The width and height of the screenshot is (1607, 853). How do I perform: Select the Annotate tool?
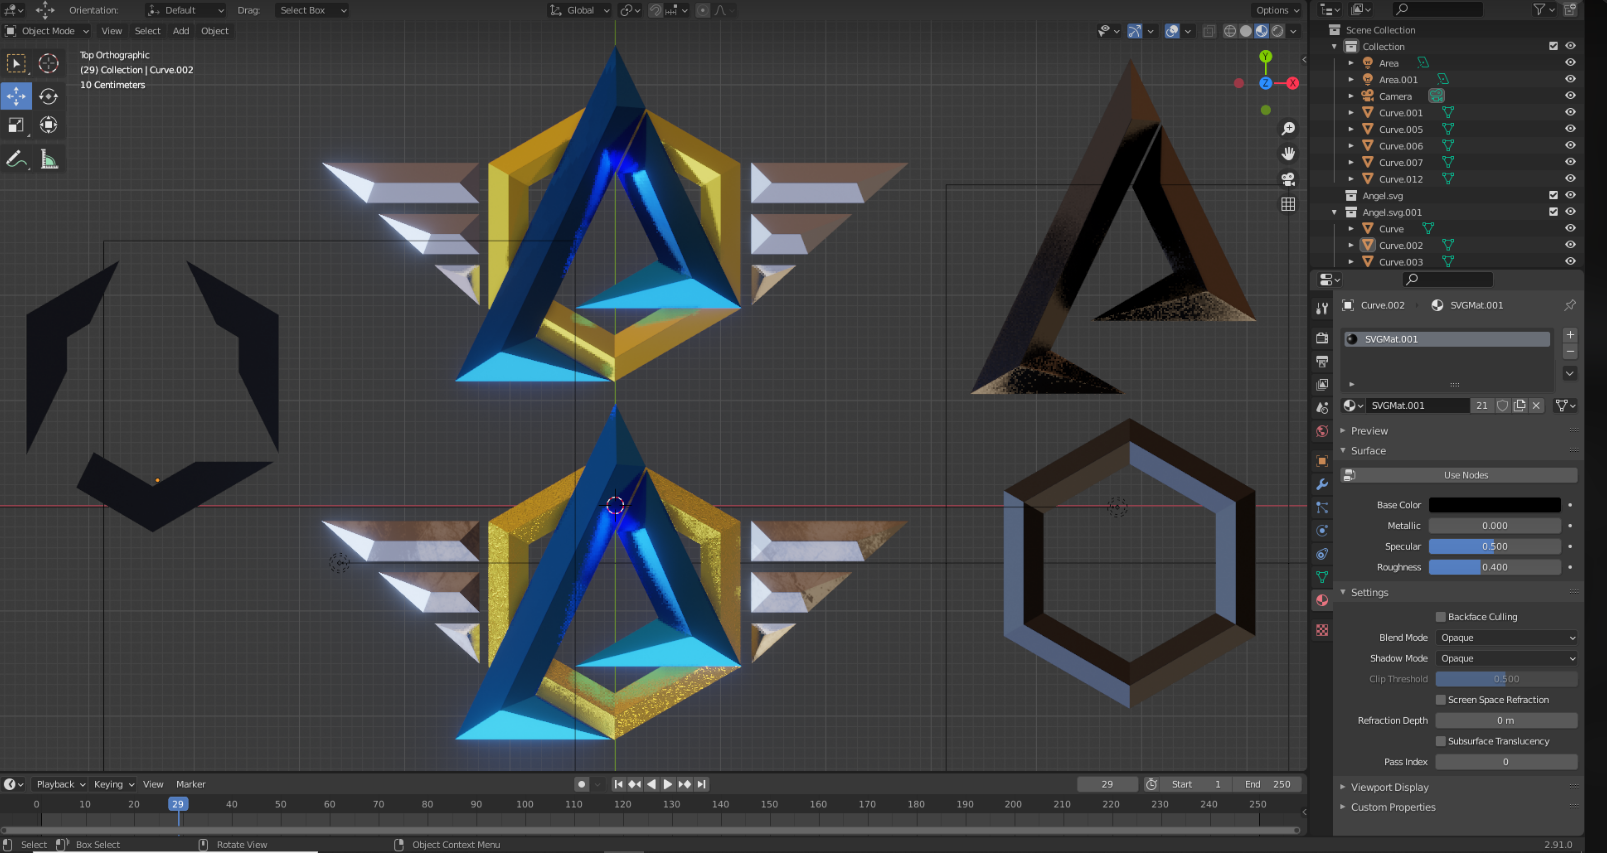coord(16,159)
